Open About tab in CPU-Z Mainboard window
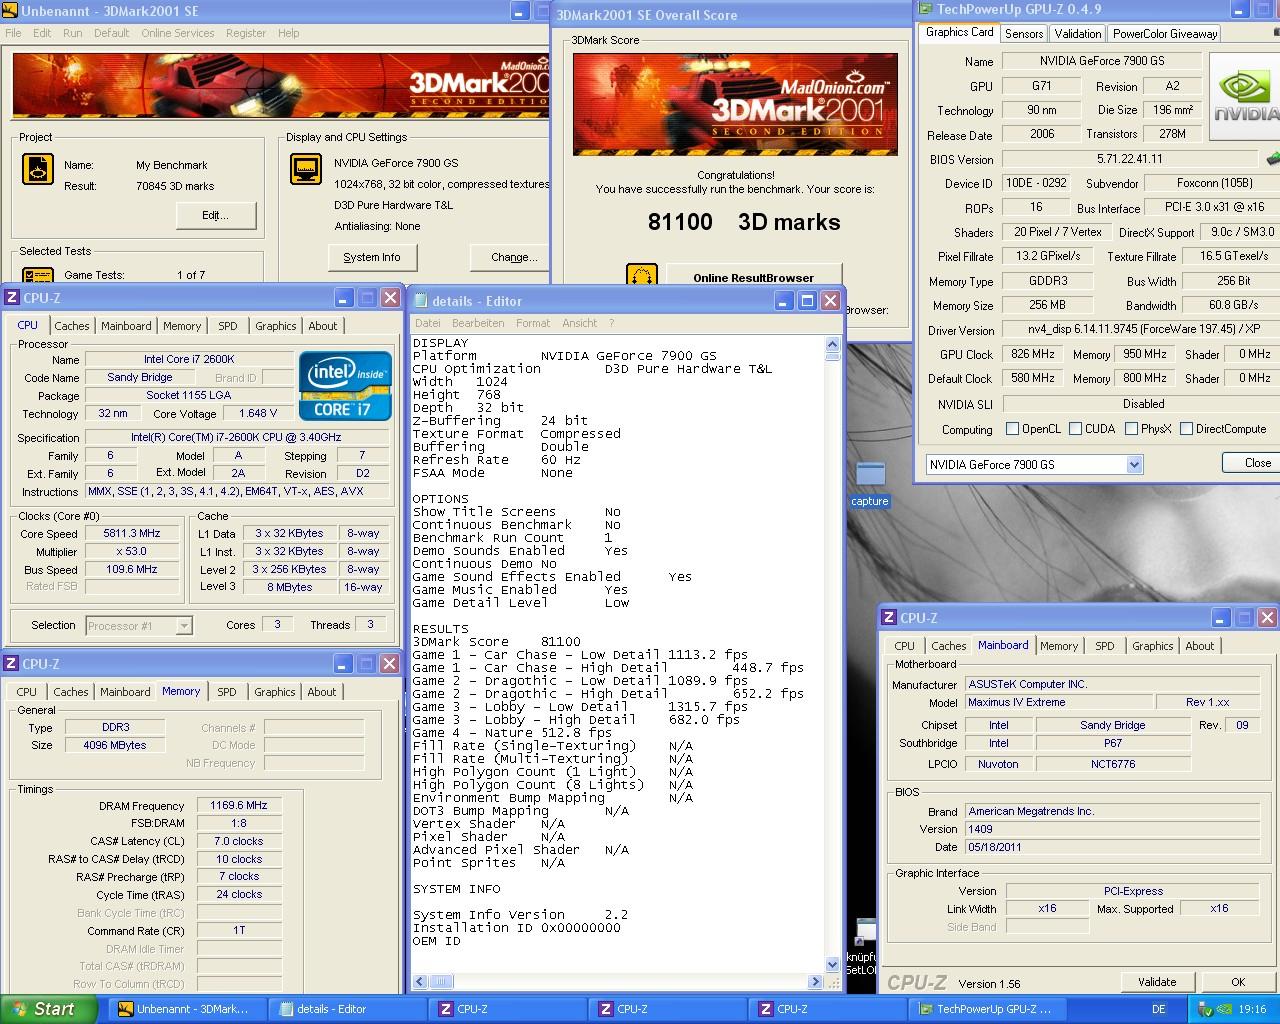The width and height of the screenshot is (1280, 1024). point(1200,646)
